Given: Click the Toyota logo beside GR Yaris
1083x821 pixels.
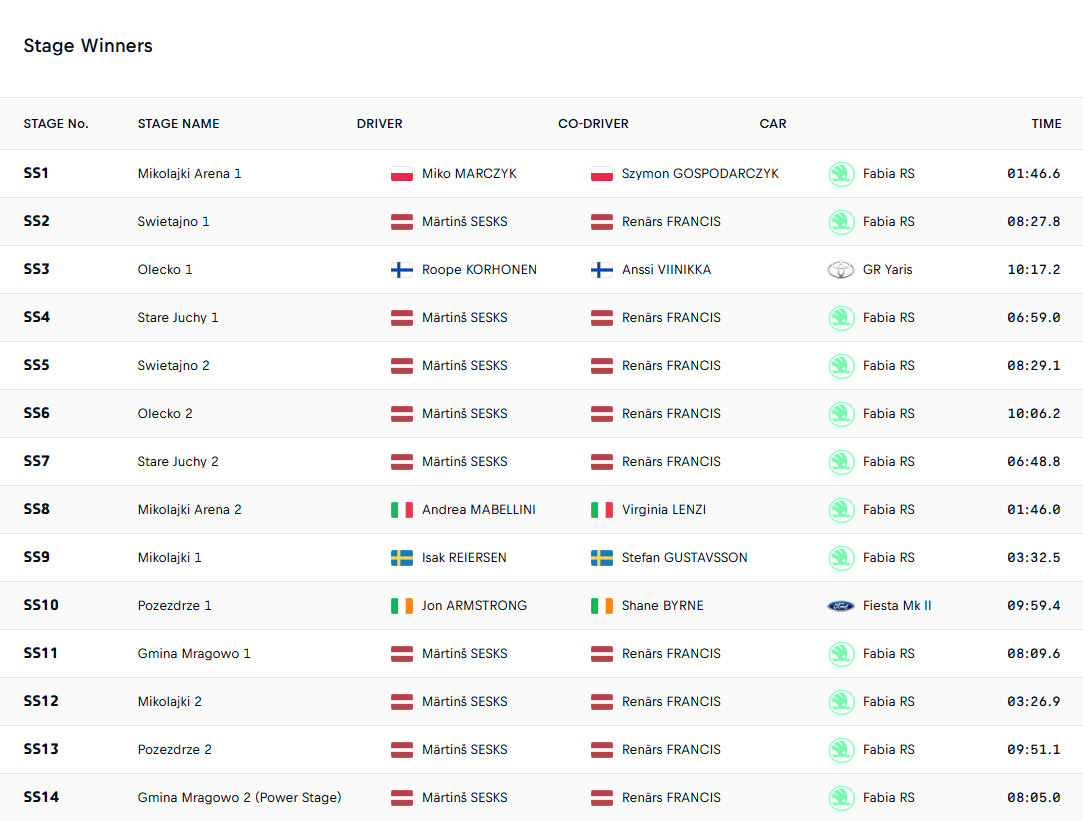Looking at the screenshot, I should 841,270.
